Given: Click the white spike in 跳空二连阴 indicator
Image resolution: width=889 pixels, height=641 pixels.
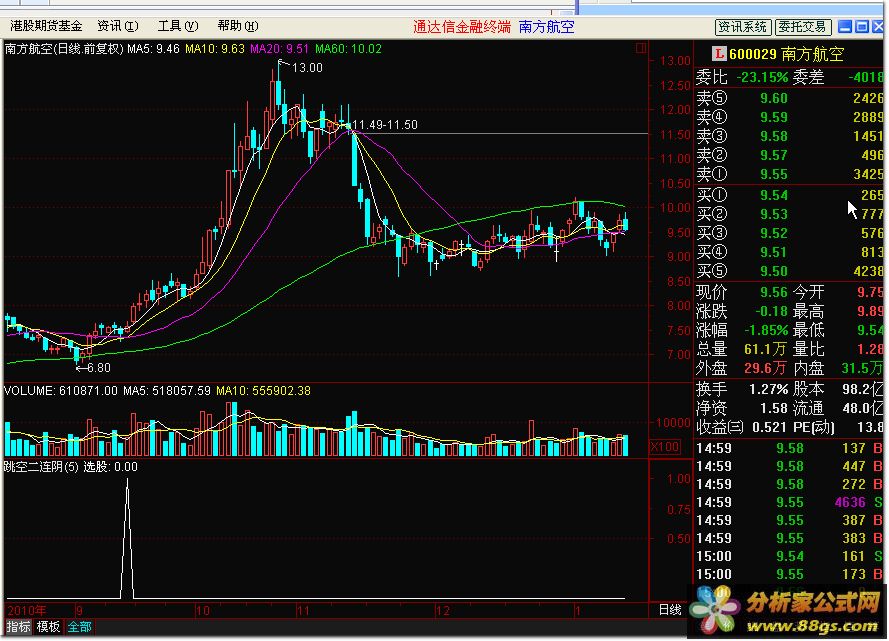Looking at the screenshot, I should [127, 538].
